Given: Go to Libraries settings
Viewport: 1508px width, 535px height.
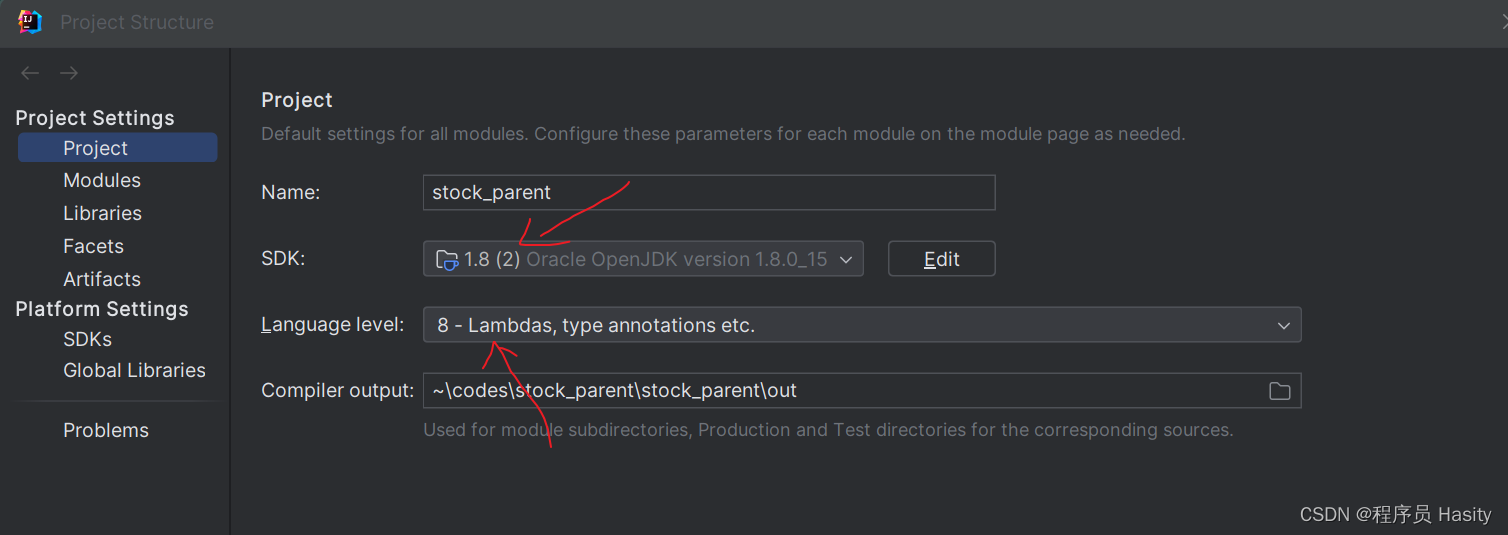Looking at the screenshot, I should tap(102, 214).
